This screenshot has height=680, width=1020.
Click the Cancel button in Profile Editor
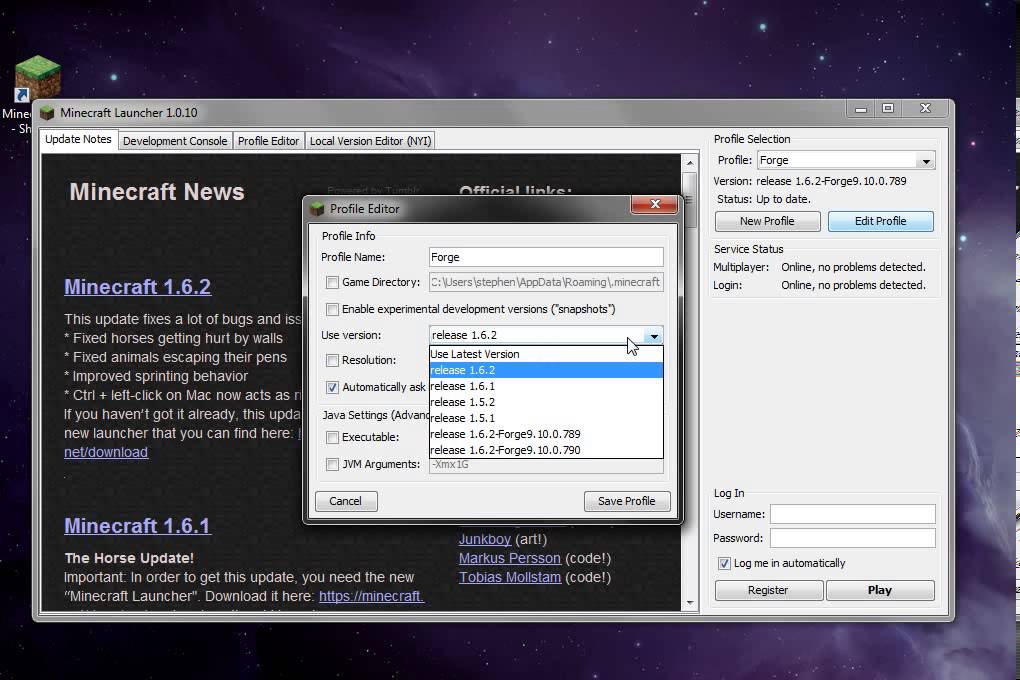[345, 501]
